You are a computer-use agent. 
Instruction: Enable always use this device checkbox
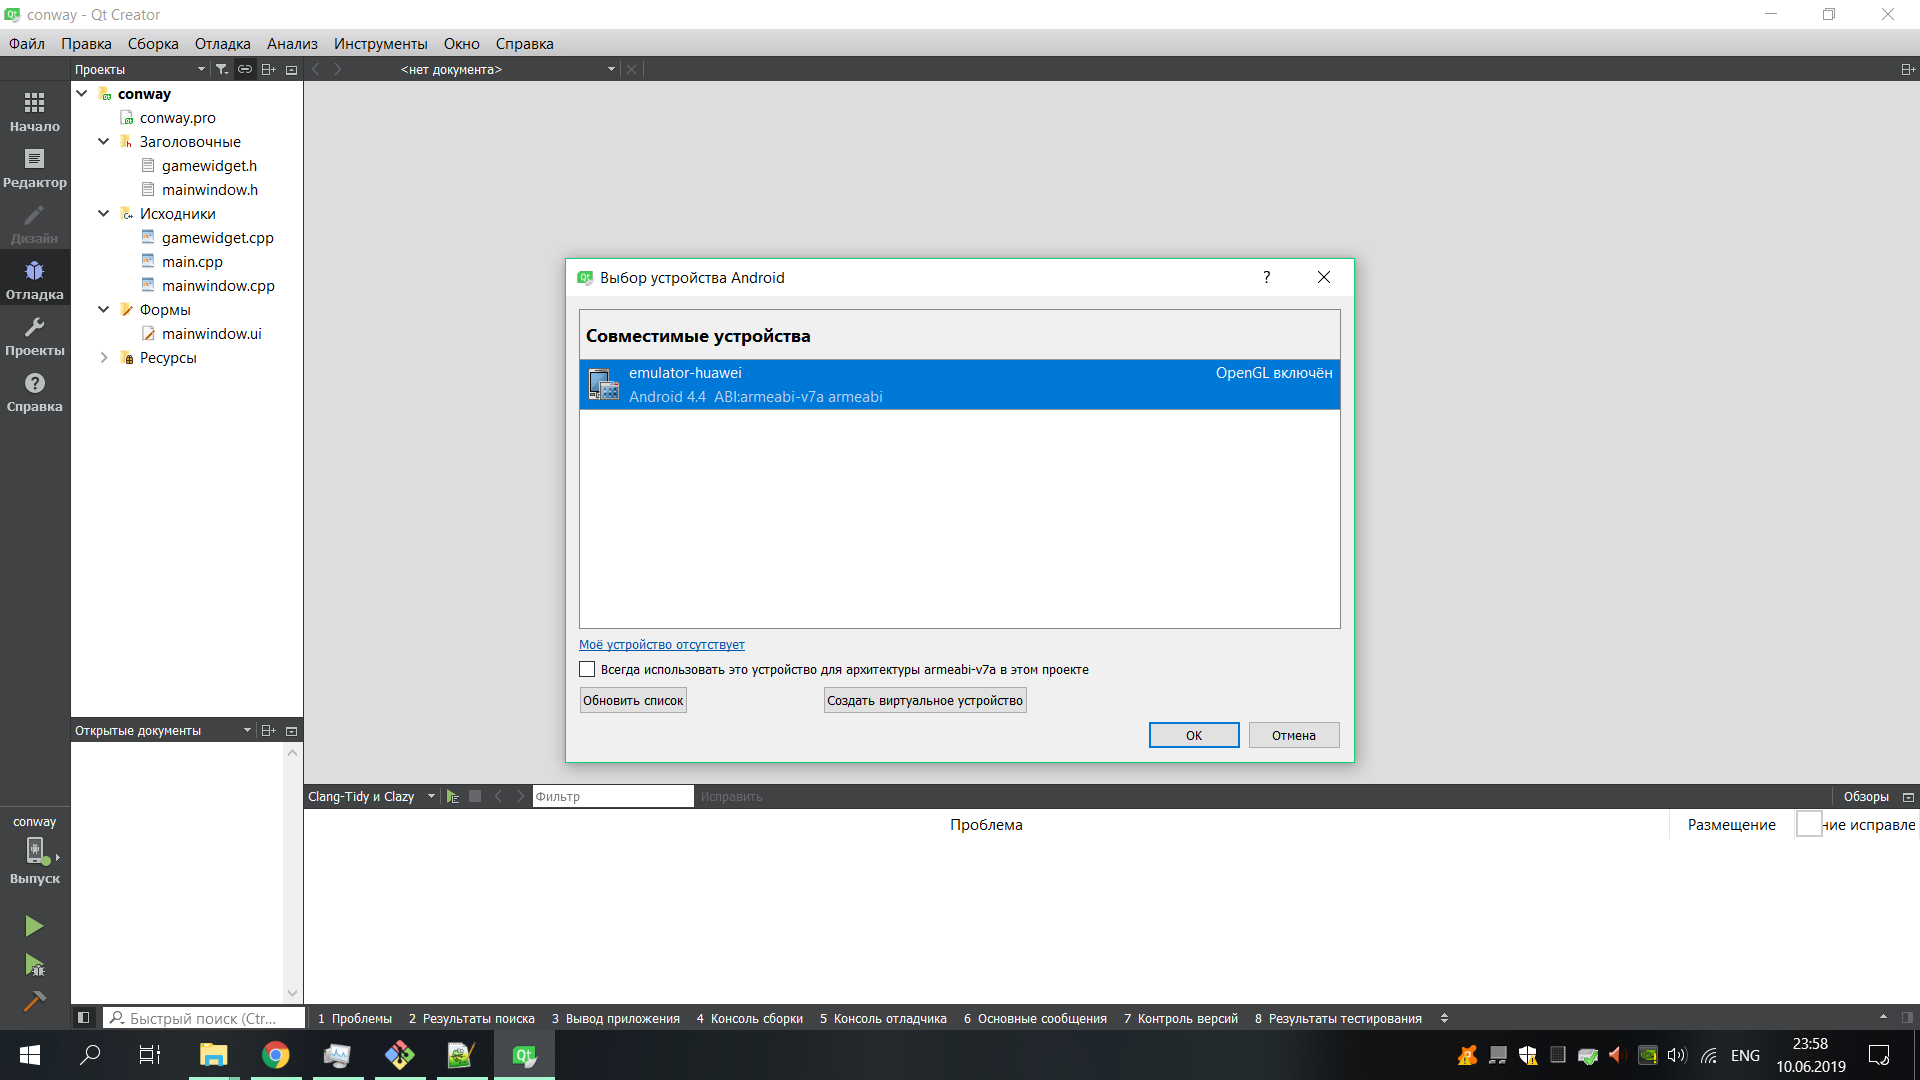(587, 669)
